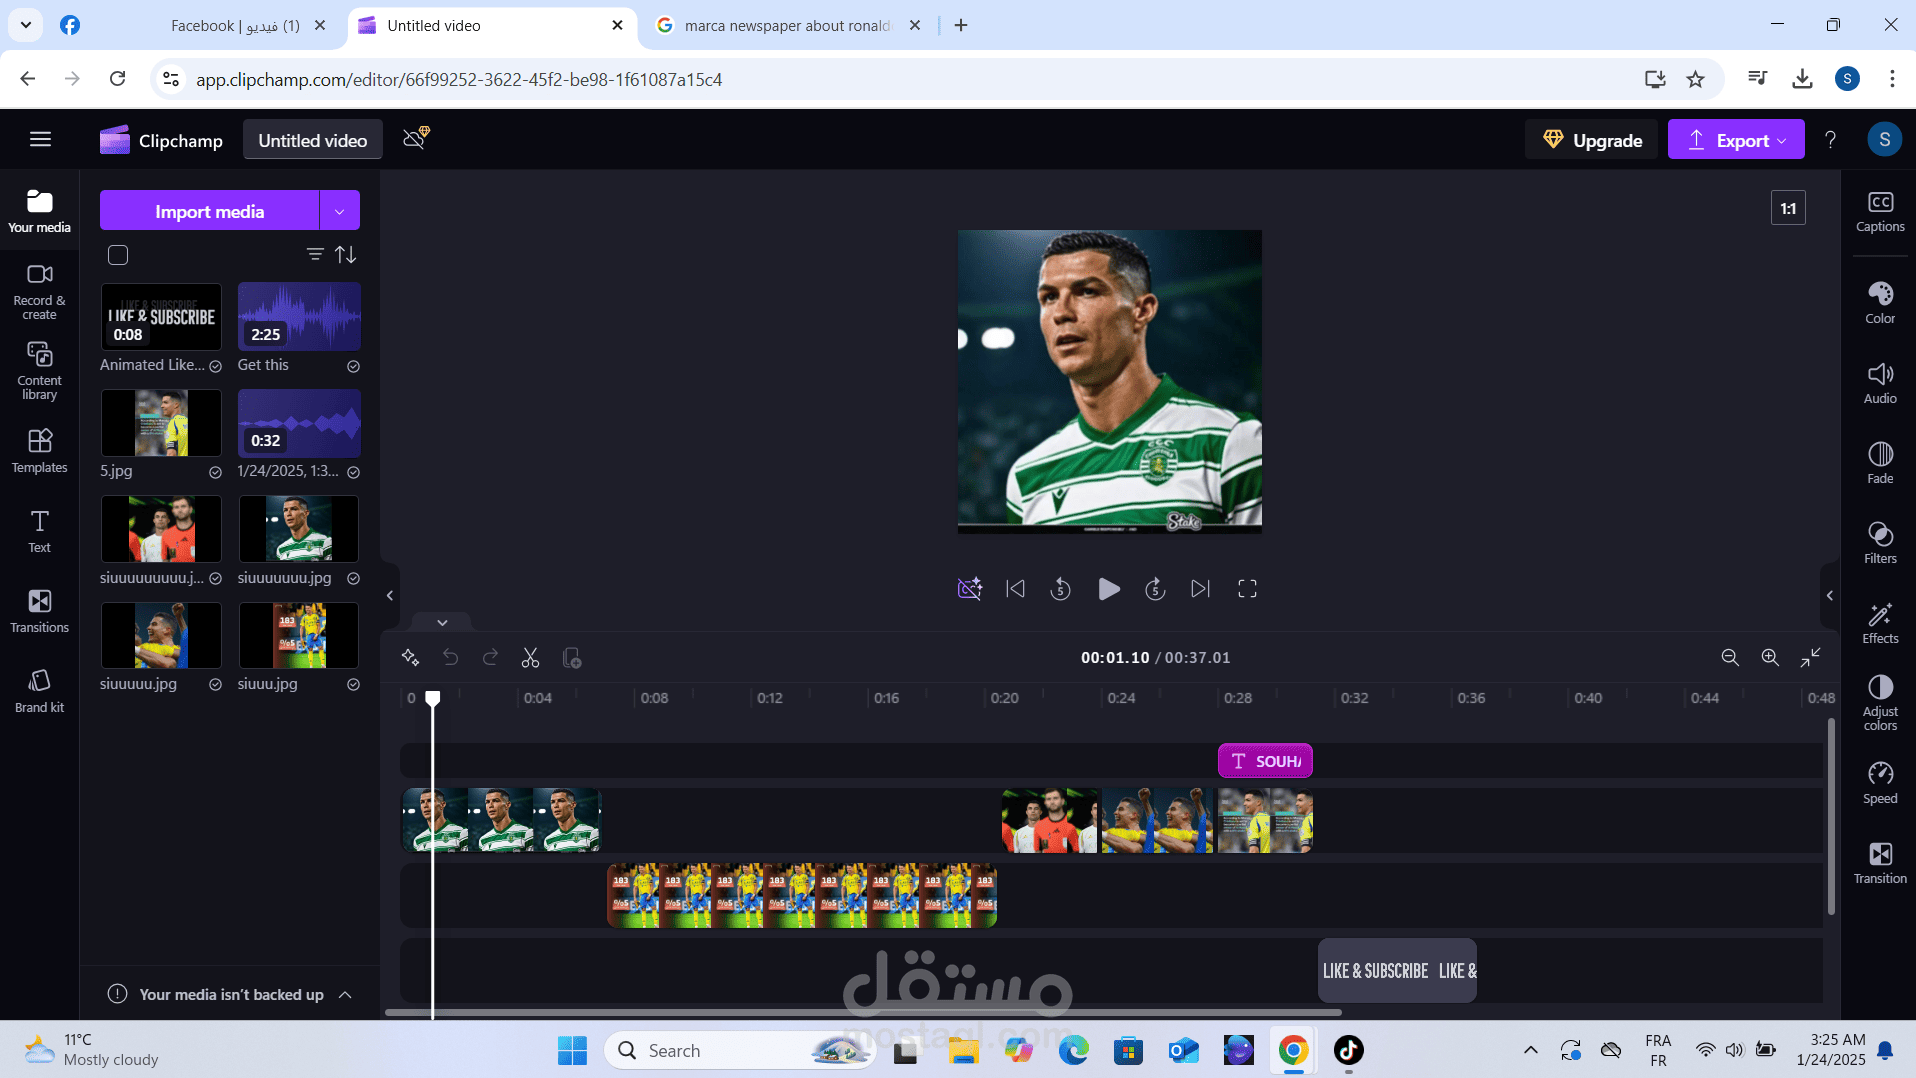Screen dimensions: 1916x1078
Task: Collapse the right properties panel
Action: [1830, 596]
